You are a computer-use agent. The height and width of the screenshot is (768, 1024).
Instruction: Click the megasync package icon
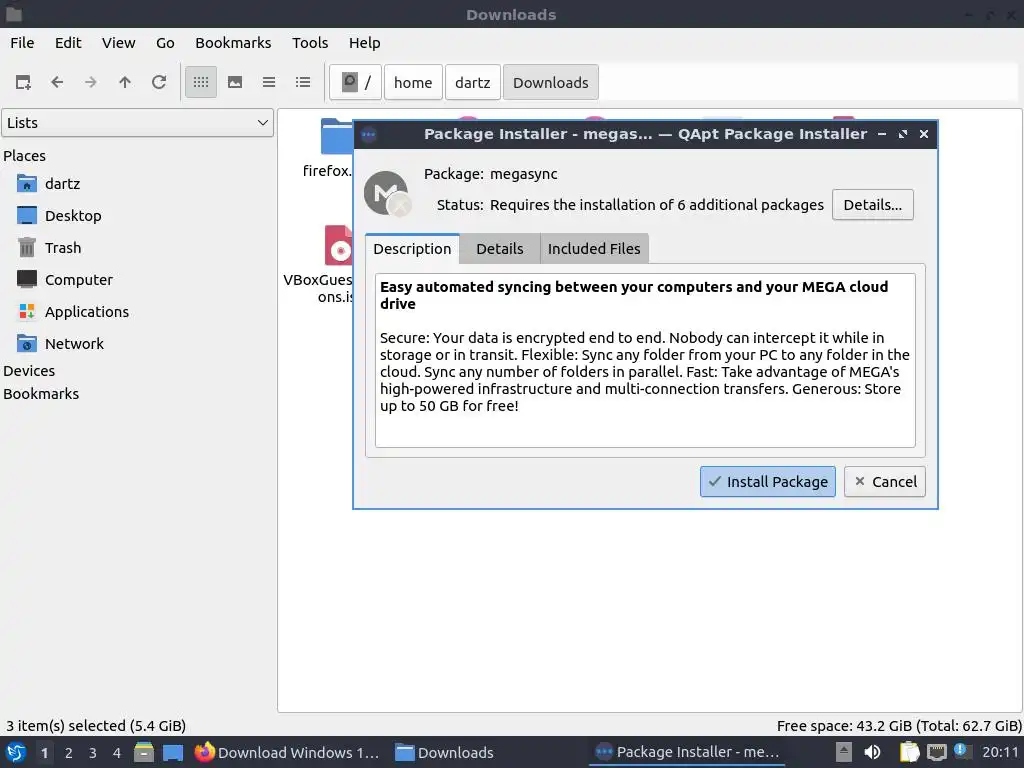point(388,193)
